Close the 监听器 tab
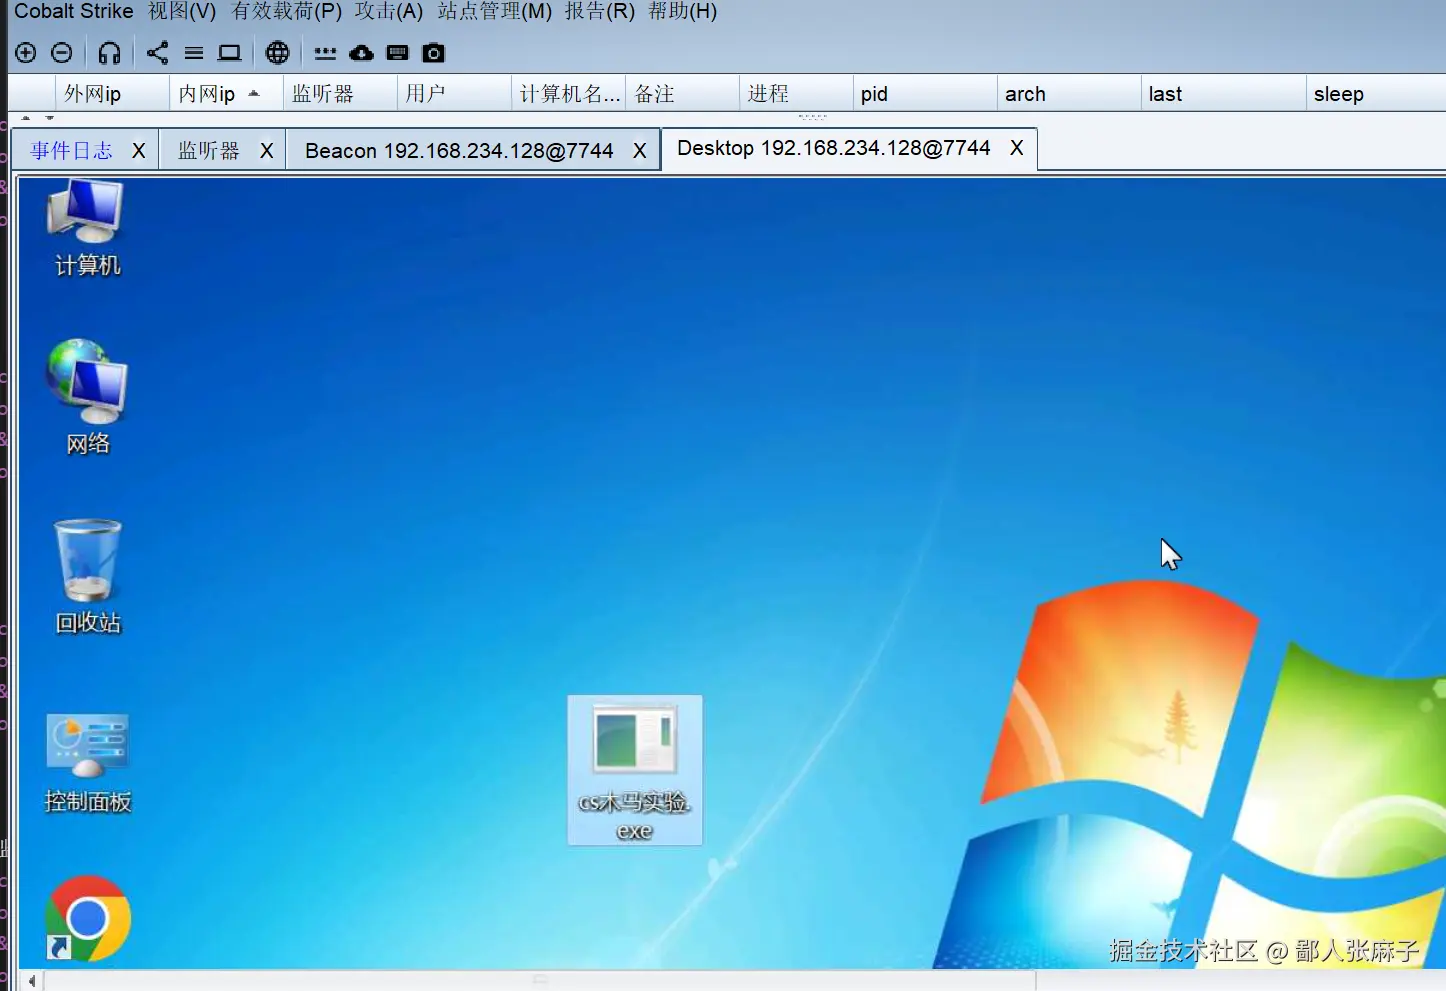 point(267,151)
